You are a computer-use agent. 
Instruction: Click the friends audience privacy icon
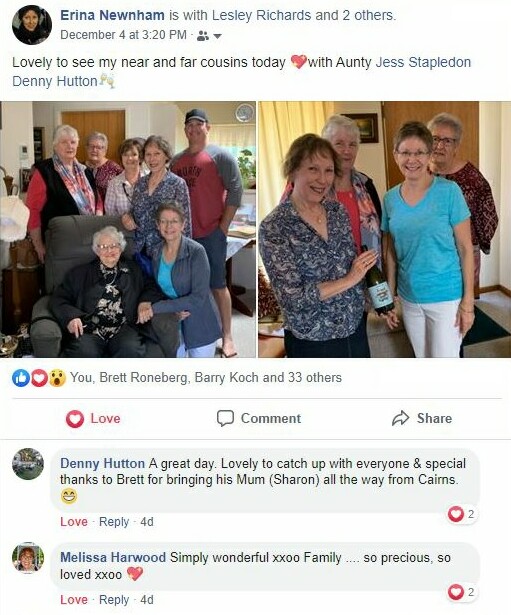(203, 36)
